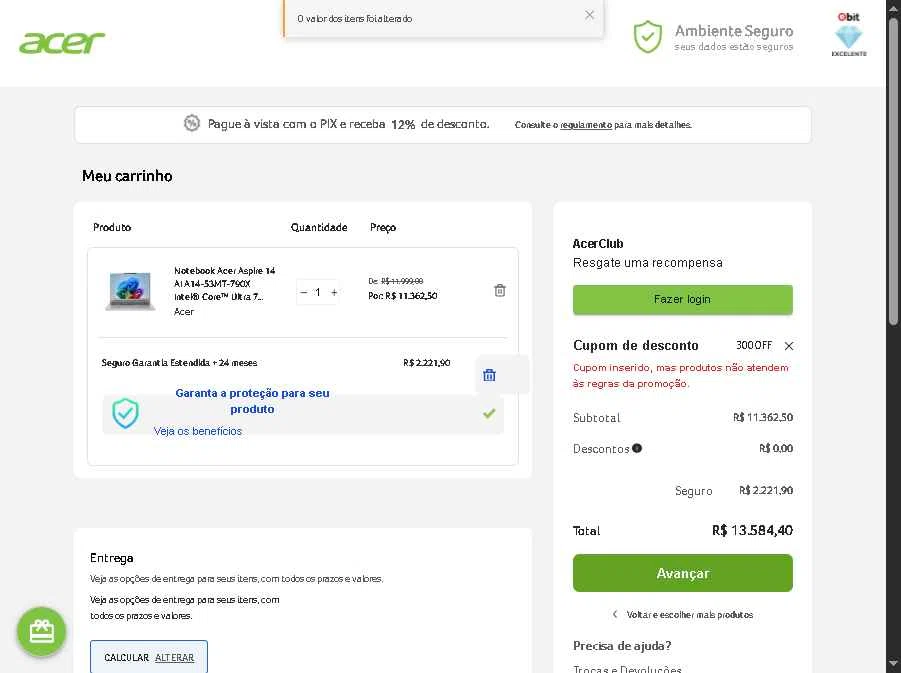Click Seguro Garantia Estendida +24 meses text

click(x=179, y=363)
